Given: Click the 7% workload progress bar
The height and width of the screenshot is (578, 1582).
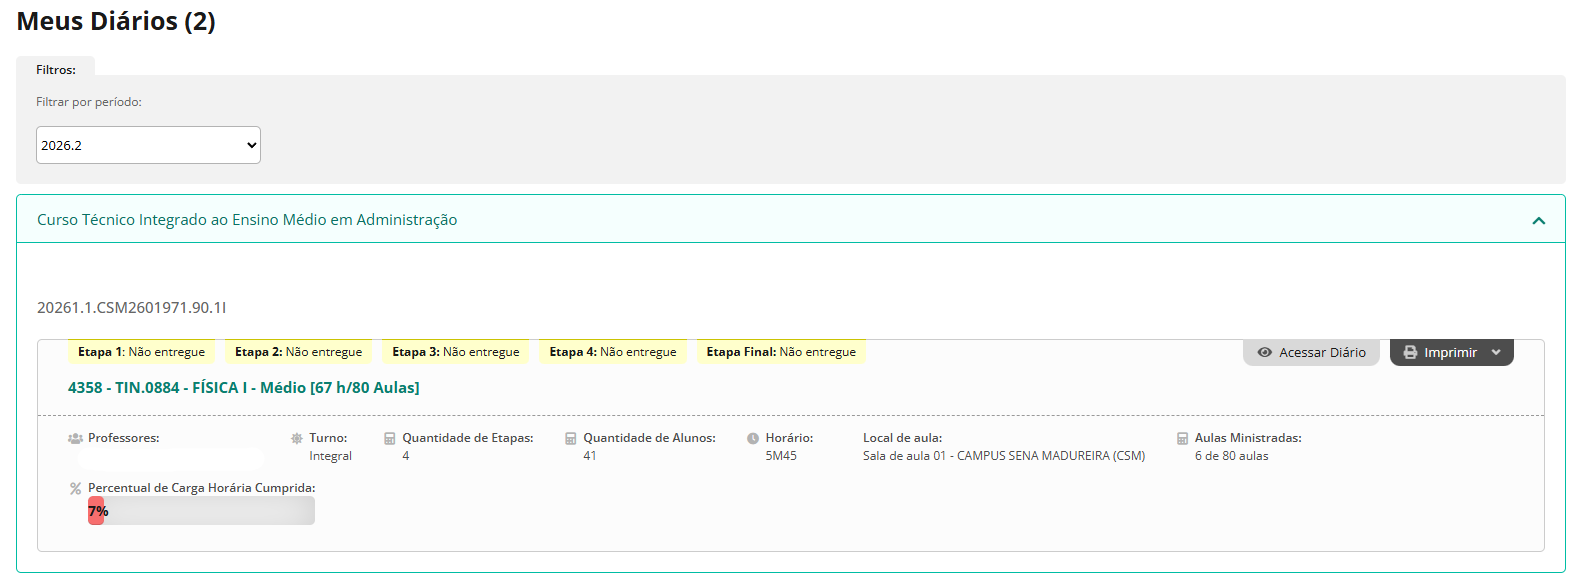Looking at the screenshot, I should pyautogui.click(x=200, y=511).
